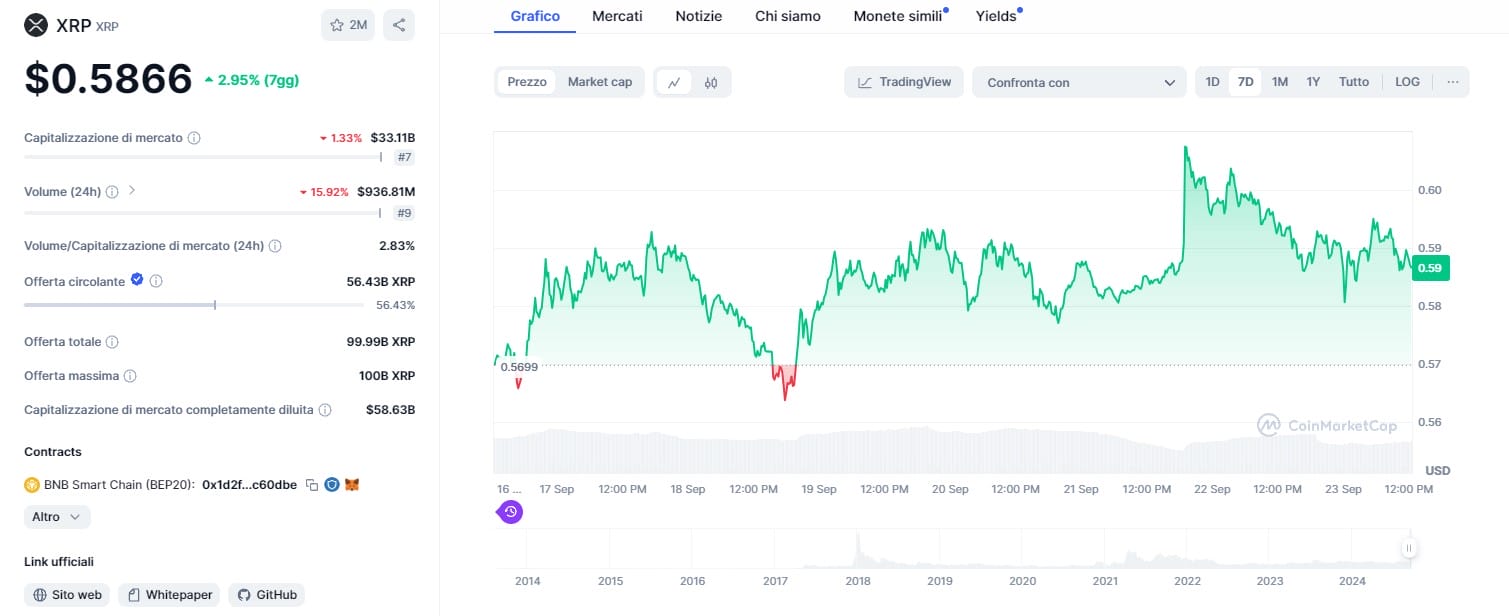Select the line chart view icon

(x=674, y=83)
